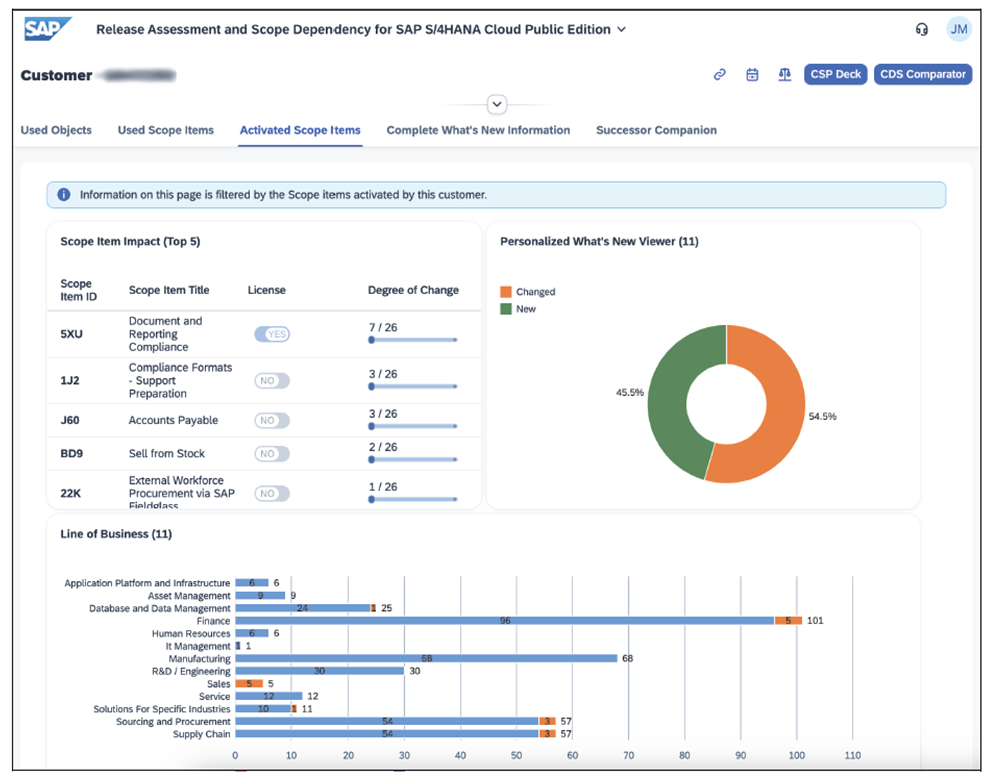Open the application title dropdown arrow

point(621,29)
